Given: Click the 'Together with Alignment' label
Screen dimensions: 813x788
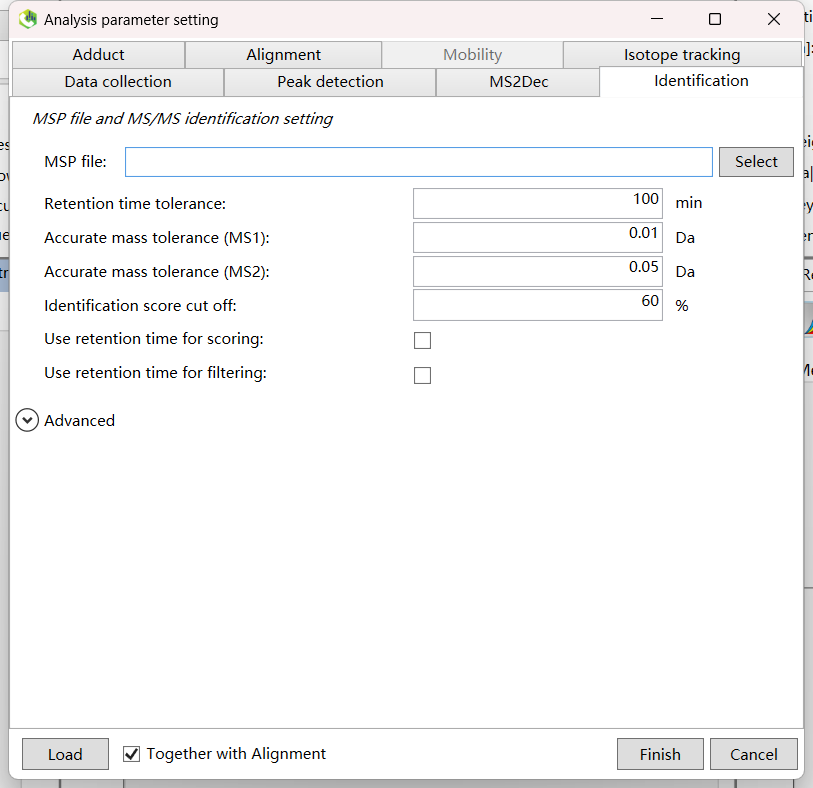Looking at the screenshot, I should [236, 753].
